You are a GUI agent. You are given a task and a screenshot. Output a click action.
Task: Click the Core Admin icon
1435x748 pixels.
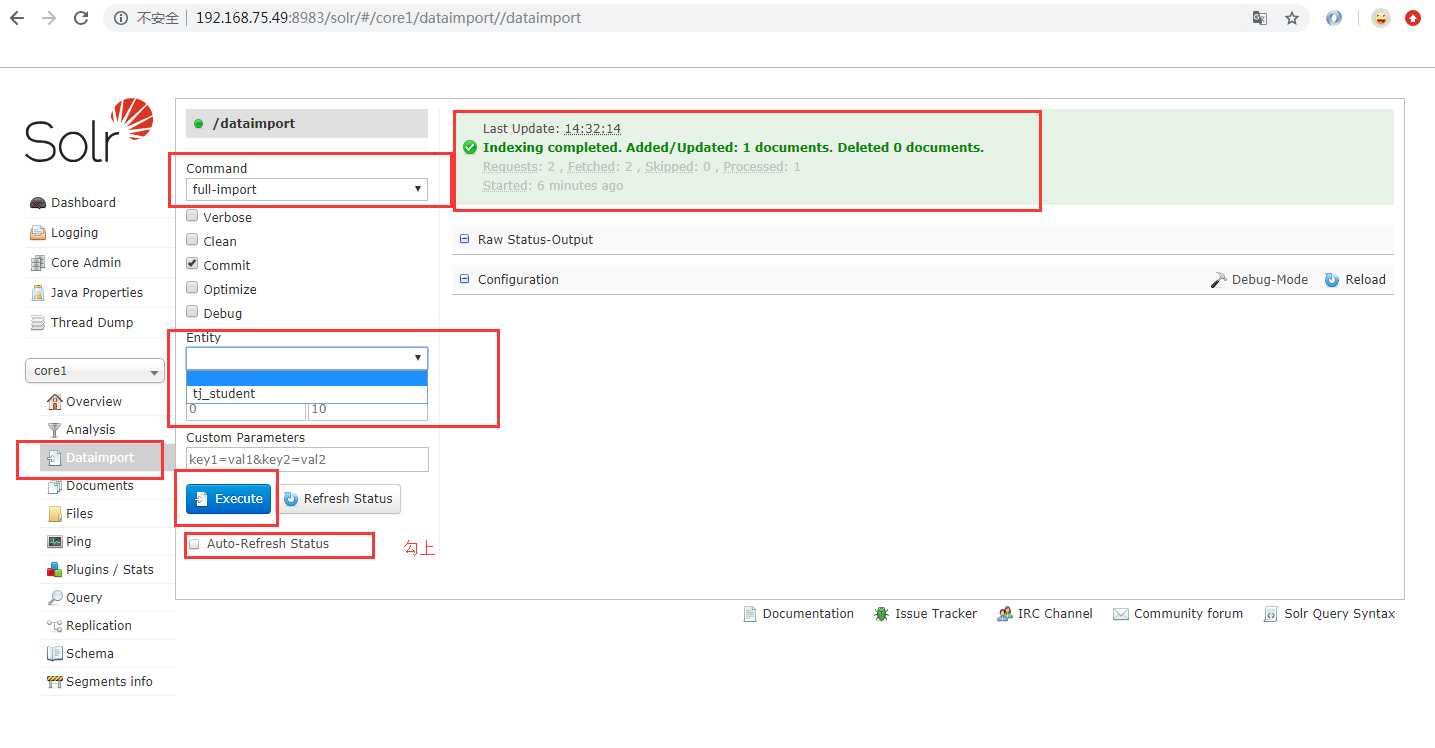click(38, 263)
